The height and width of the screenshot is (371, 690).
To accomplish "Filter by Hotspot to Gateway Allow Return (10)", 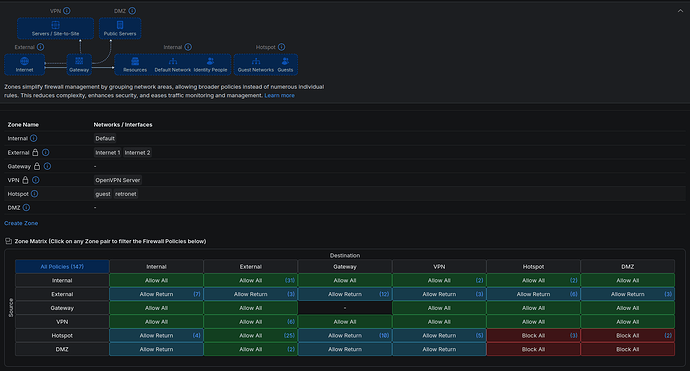I will click(x=345, y=335).
